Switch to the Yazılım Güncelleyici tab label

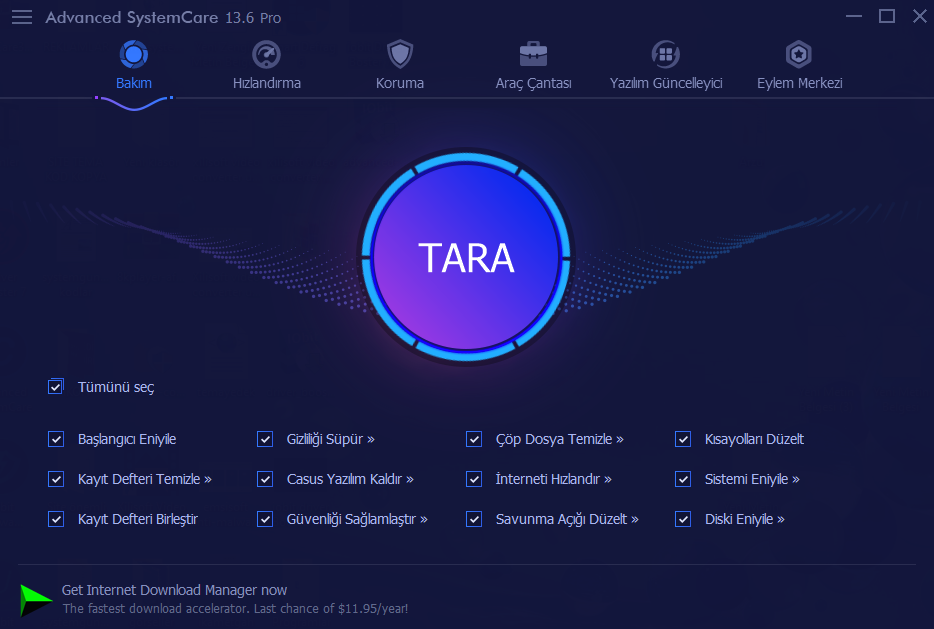(666, 83)
